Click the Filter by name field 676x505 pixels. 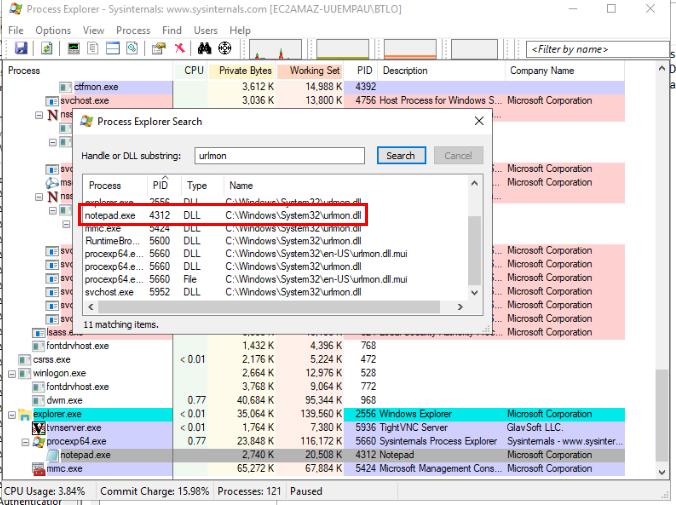click(x=597, y=49)
